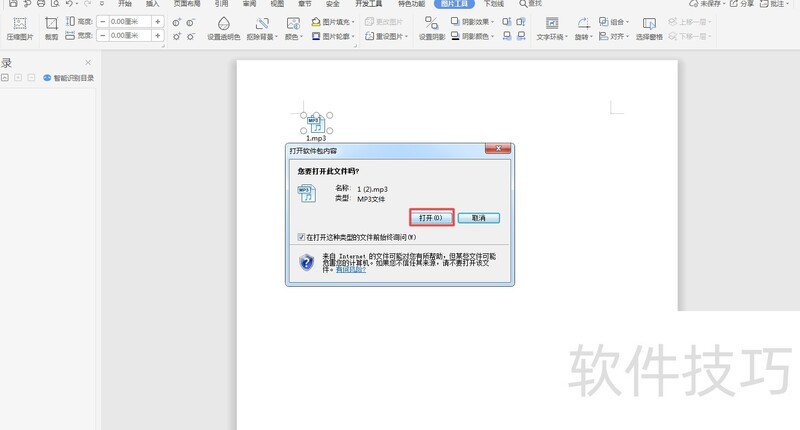Close the 打开软件包内容 dialog
The width and height of the screenshot is (800, 430).
coord(498,148)
